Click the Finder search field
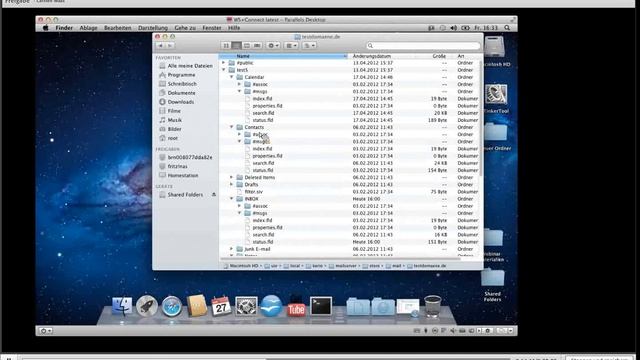This screenshot has width=640, height=360. 423,46
